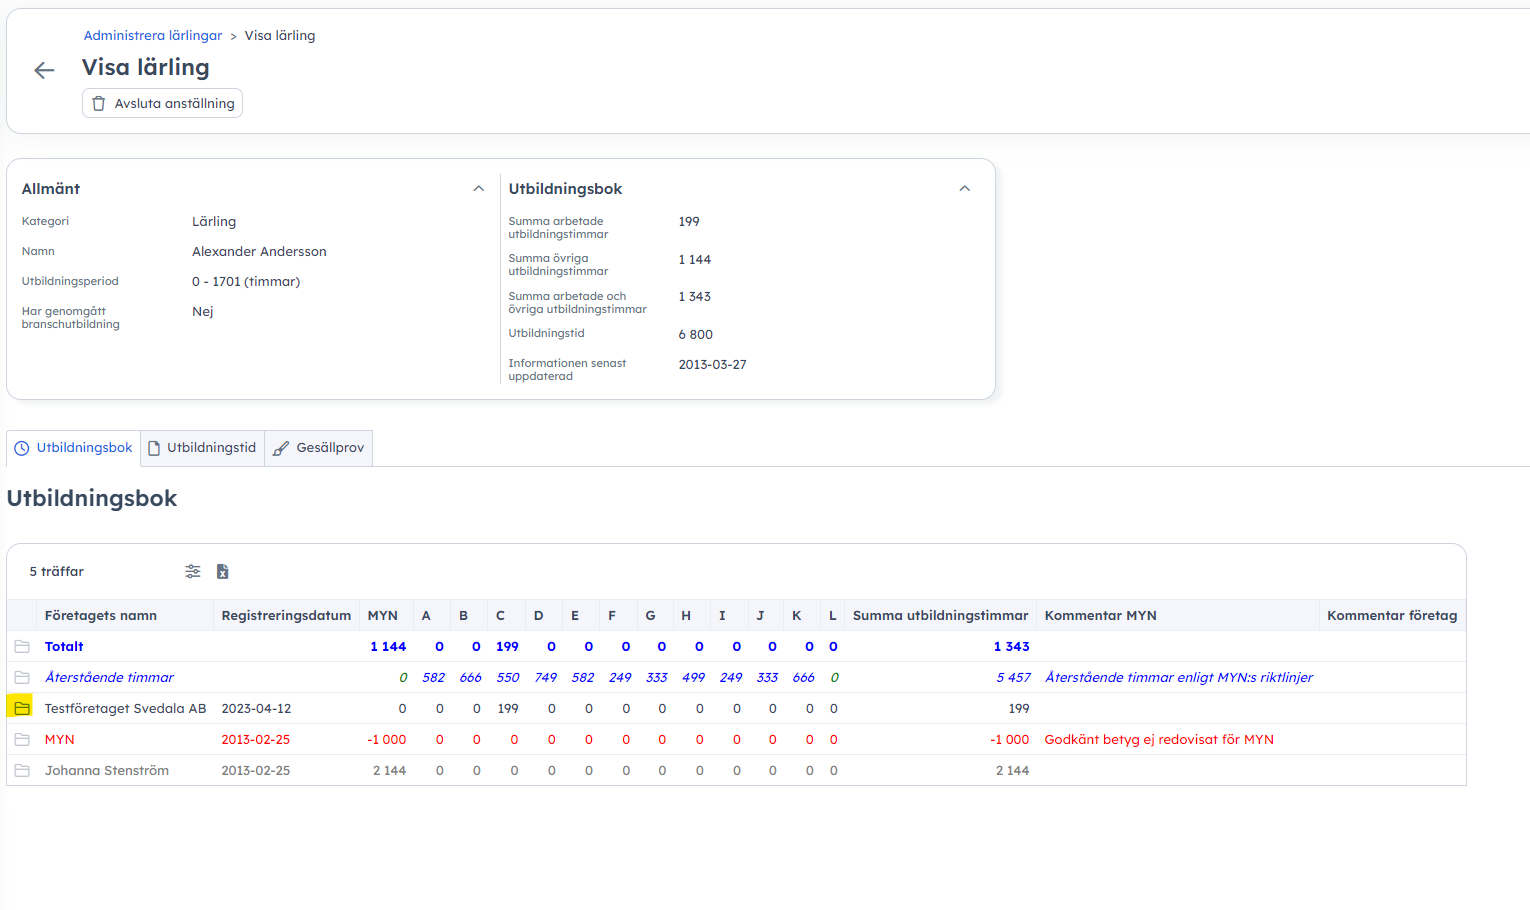The width and height of the screenshot is (1530, 910).
Task: Open folder icon for Återstående timmar row
Action: (x=22, y=678)
